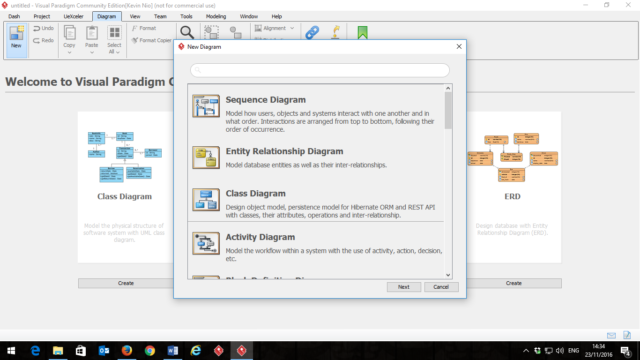640x360 pixels.
Task: Select the Activity Diagram icon
Action: point(206,243)
